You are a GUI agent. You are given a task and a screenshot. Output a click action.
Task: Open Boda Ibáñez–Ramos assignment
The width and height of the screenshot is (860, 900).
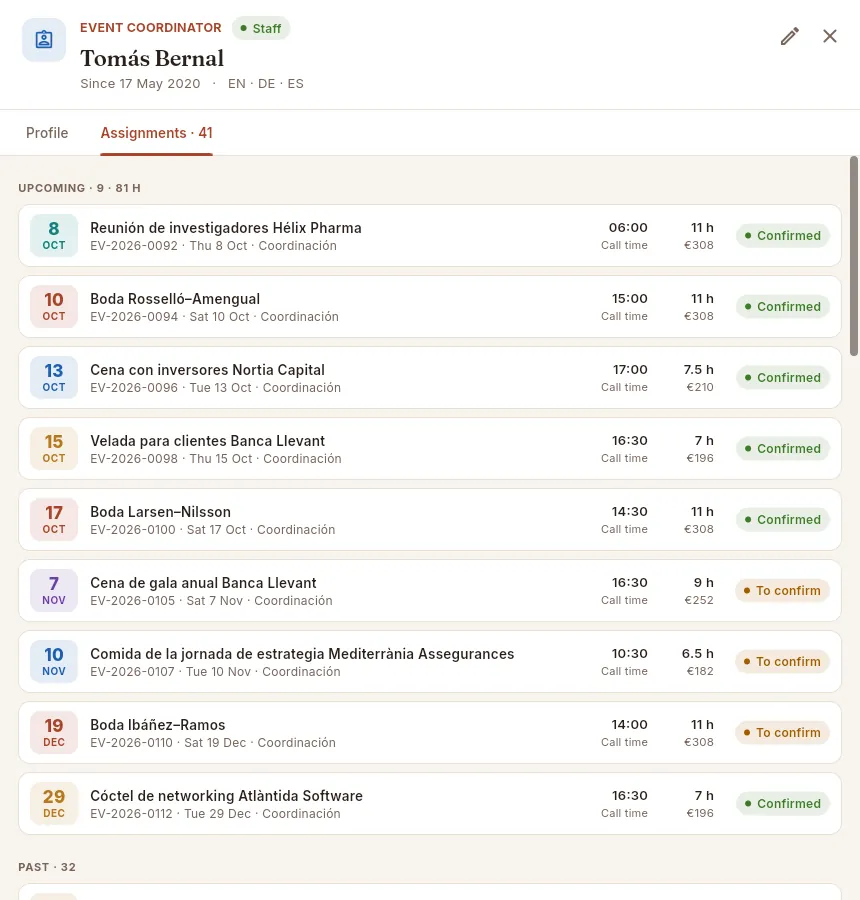[430, 732]
